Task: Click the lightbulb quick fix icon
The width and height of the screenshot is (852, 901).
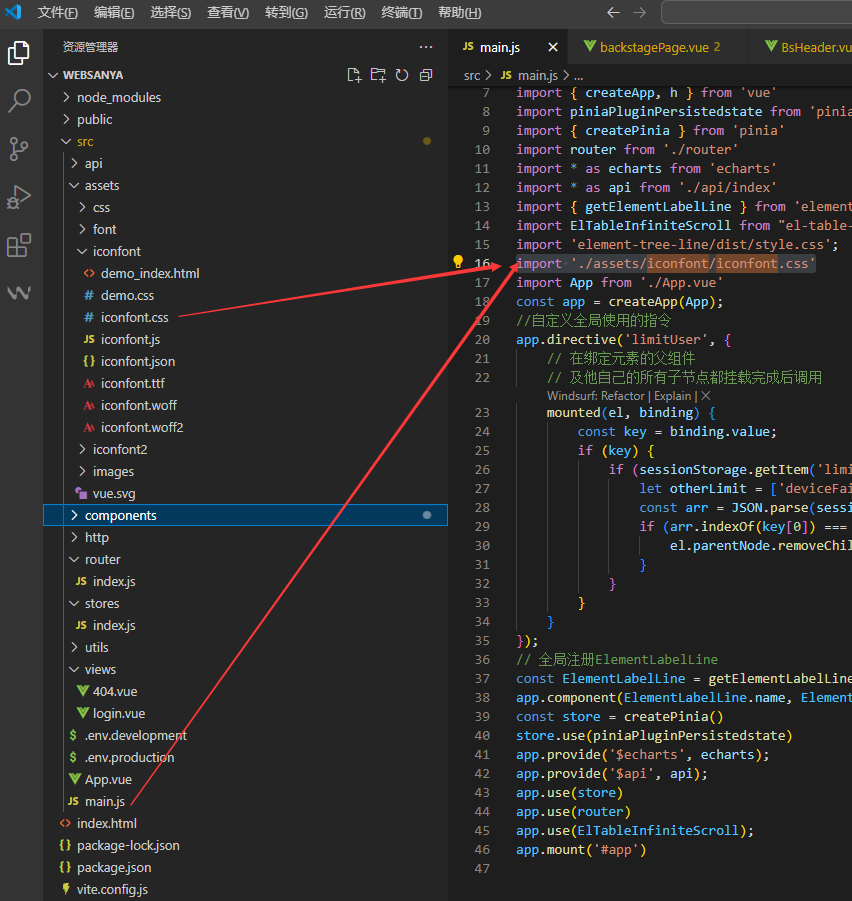Action: pyautogui.click(x=458, y=262)
